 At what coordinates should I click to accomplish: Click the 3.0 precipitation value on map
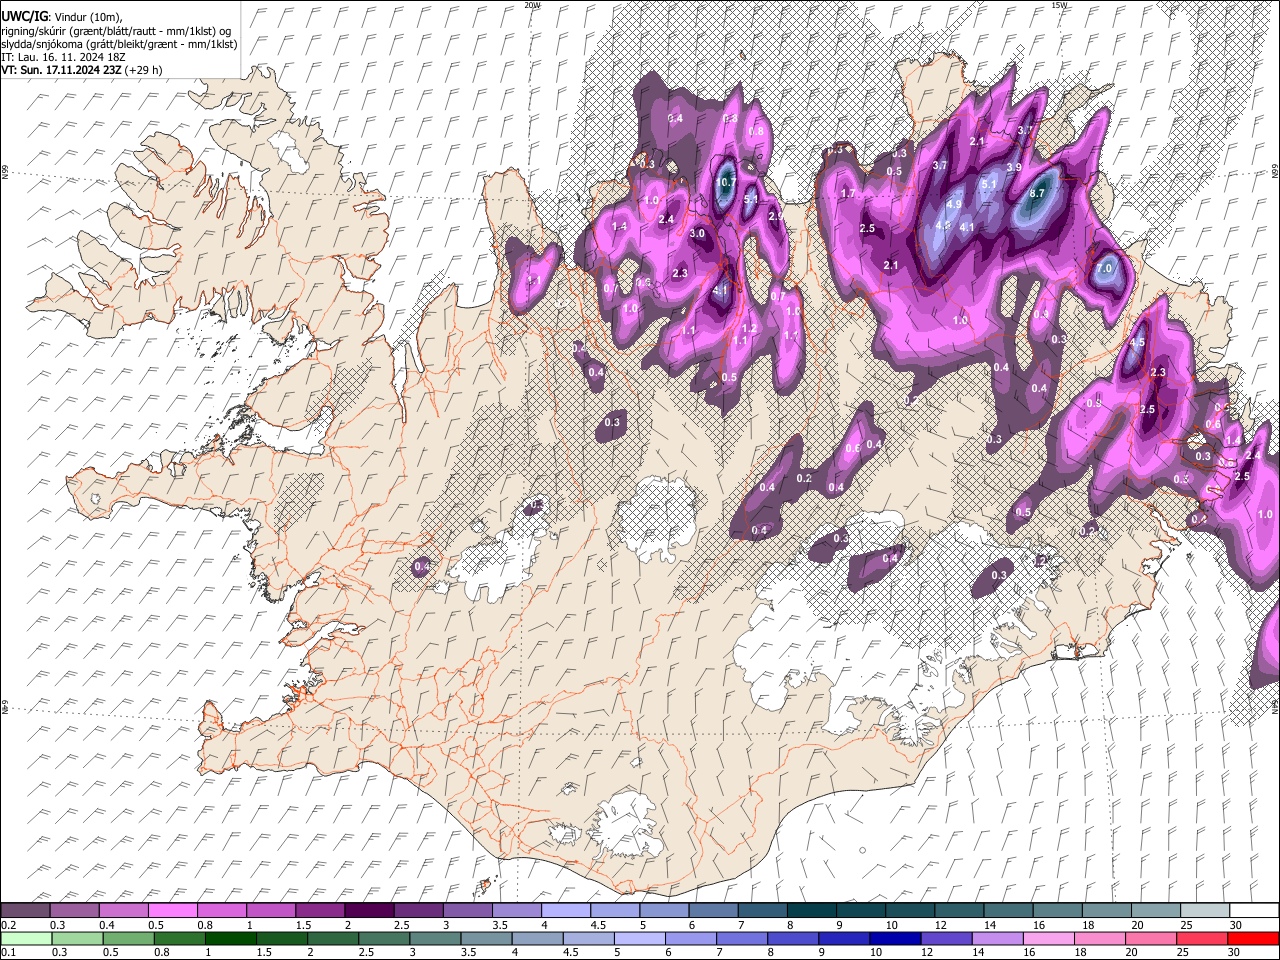(x=698, y=233)
